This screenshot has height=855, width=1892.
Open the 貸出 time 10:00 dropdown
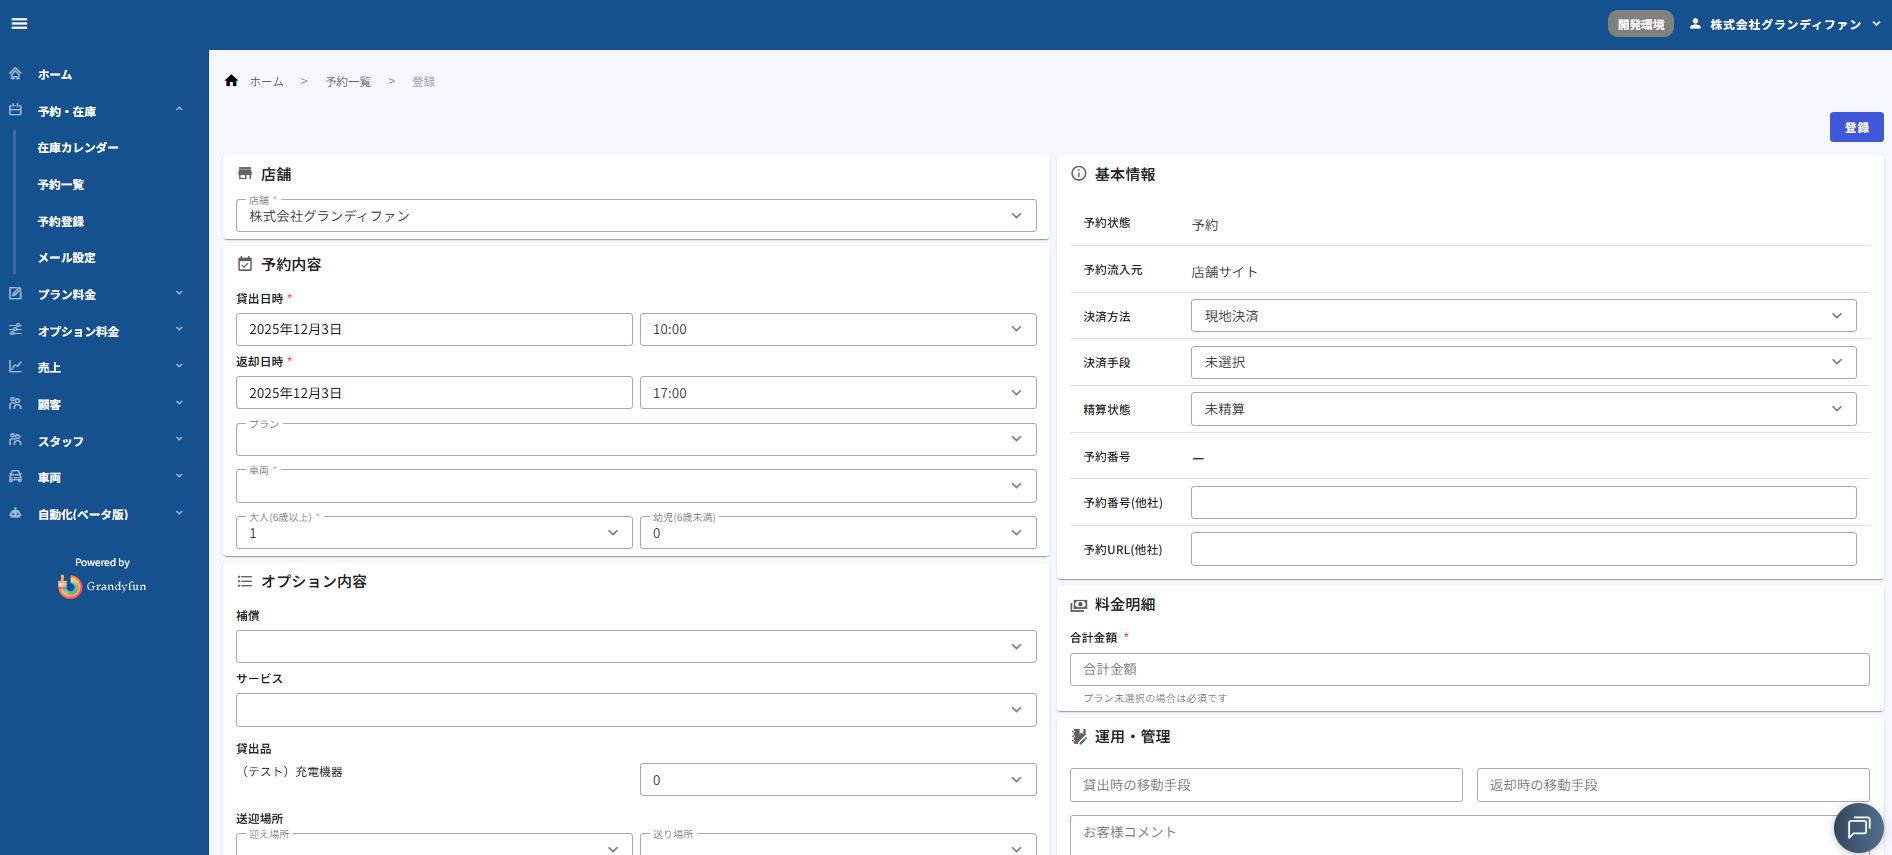coord(837,329)
